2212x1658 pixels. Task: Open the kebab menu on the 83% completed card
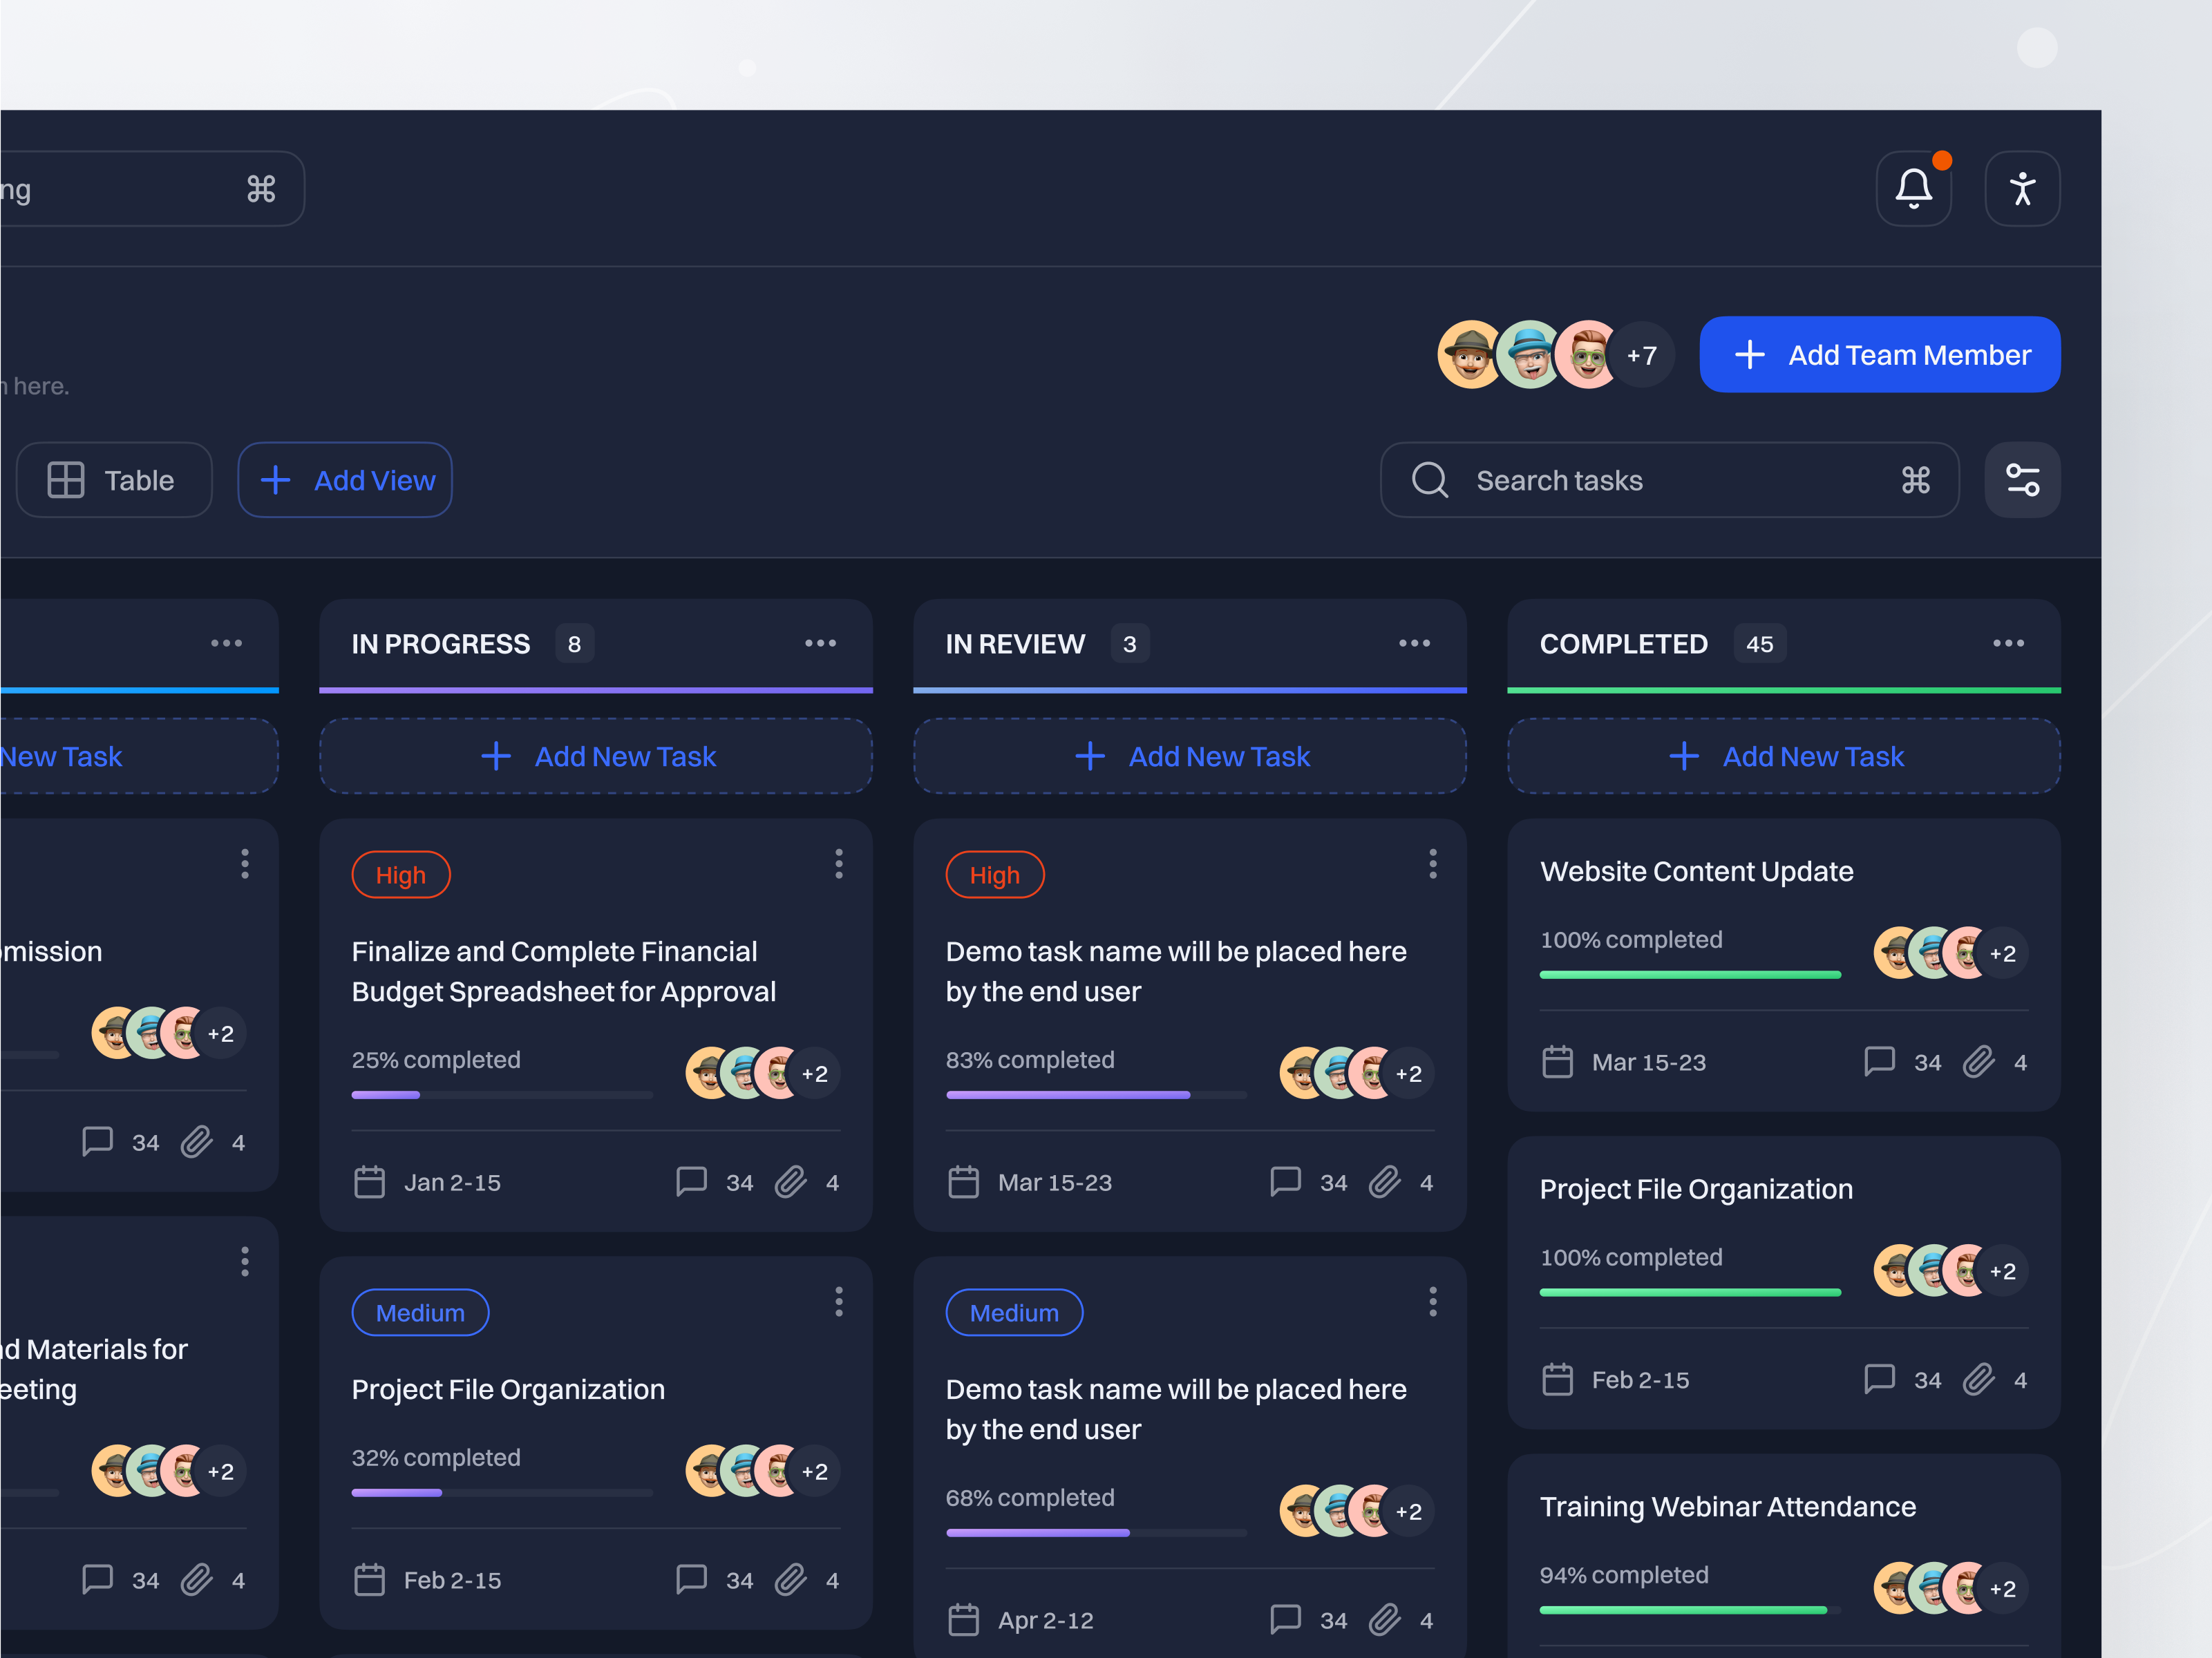click(1432, 864)
